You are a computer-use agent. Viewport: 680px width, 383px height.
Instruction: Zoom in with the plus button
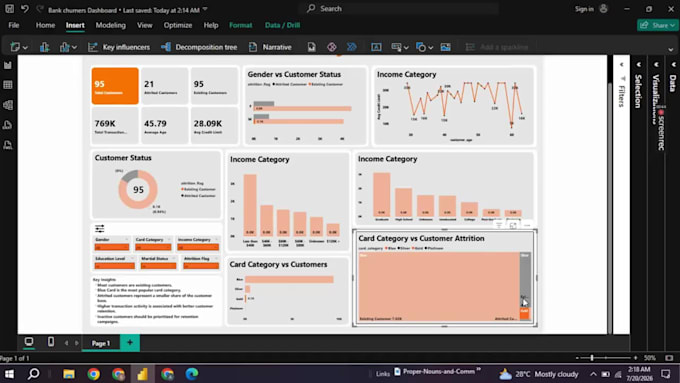pos(635,358)
